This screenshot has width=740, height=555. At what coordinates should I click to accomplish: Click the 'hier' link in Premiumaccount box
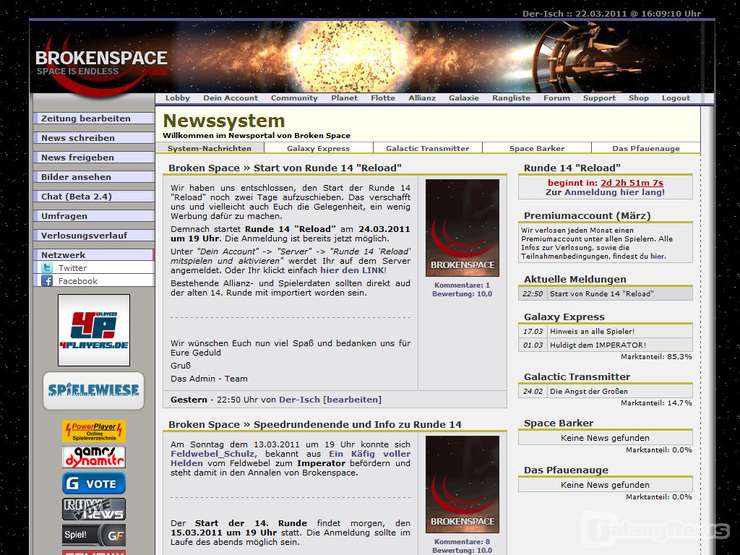pyautogui.click(x=657, y=256)
